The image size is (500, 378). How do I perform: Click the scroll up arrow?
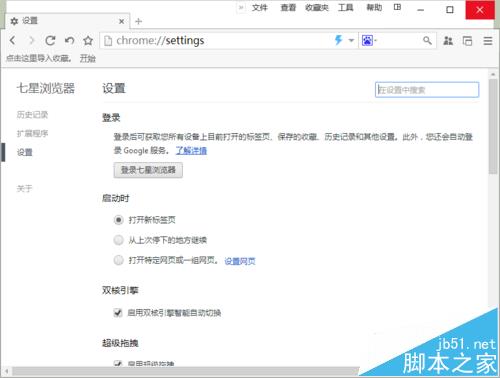[x=493, y=74]
